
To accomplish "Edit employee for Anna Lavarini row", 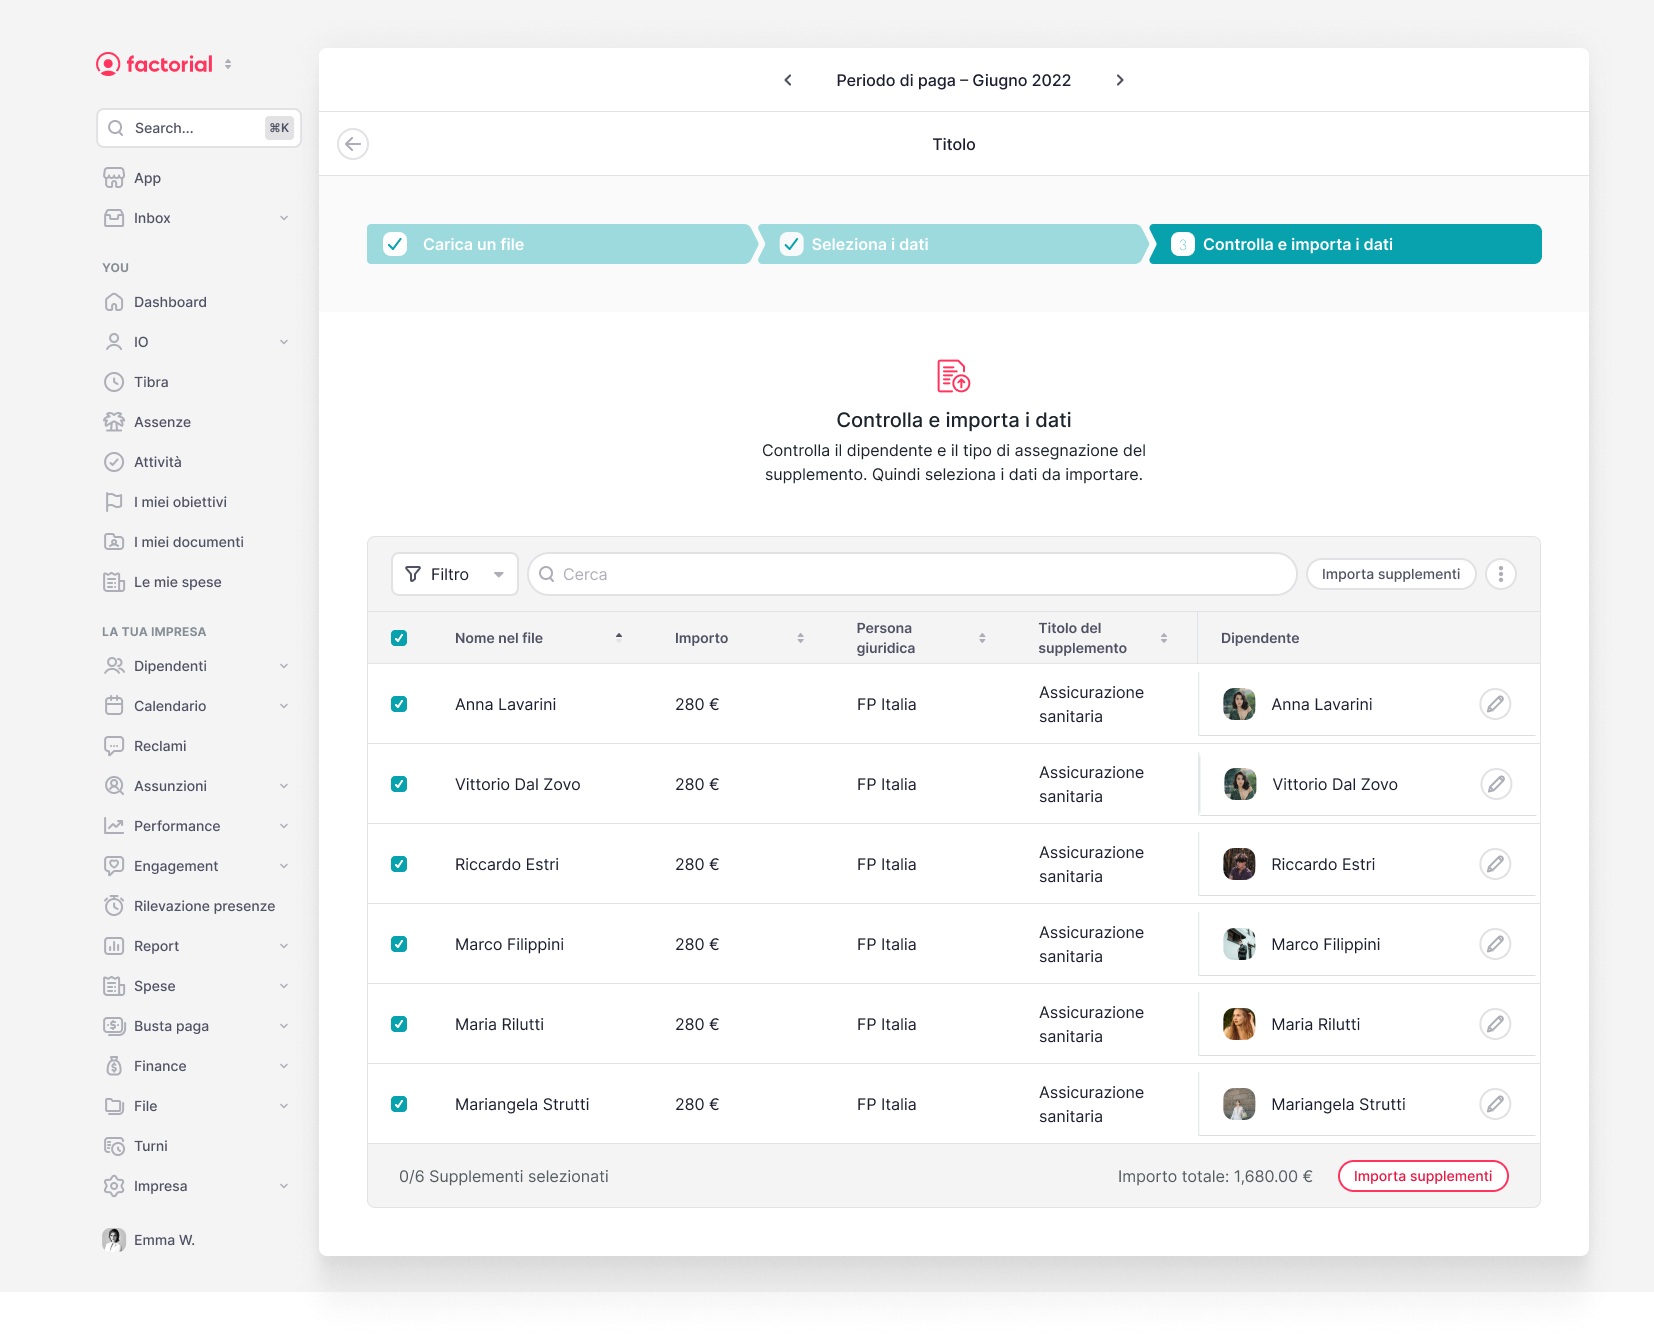I will pos(1495,704).
